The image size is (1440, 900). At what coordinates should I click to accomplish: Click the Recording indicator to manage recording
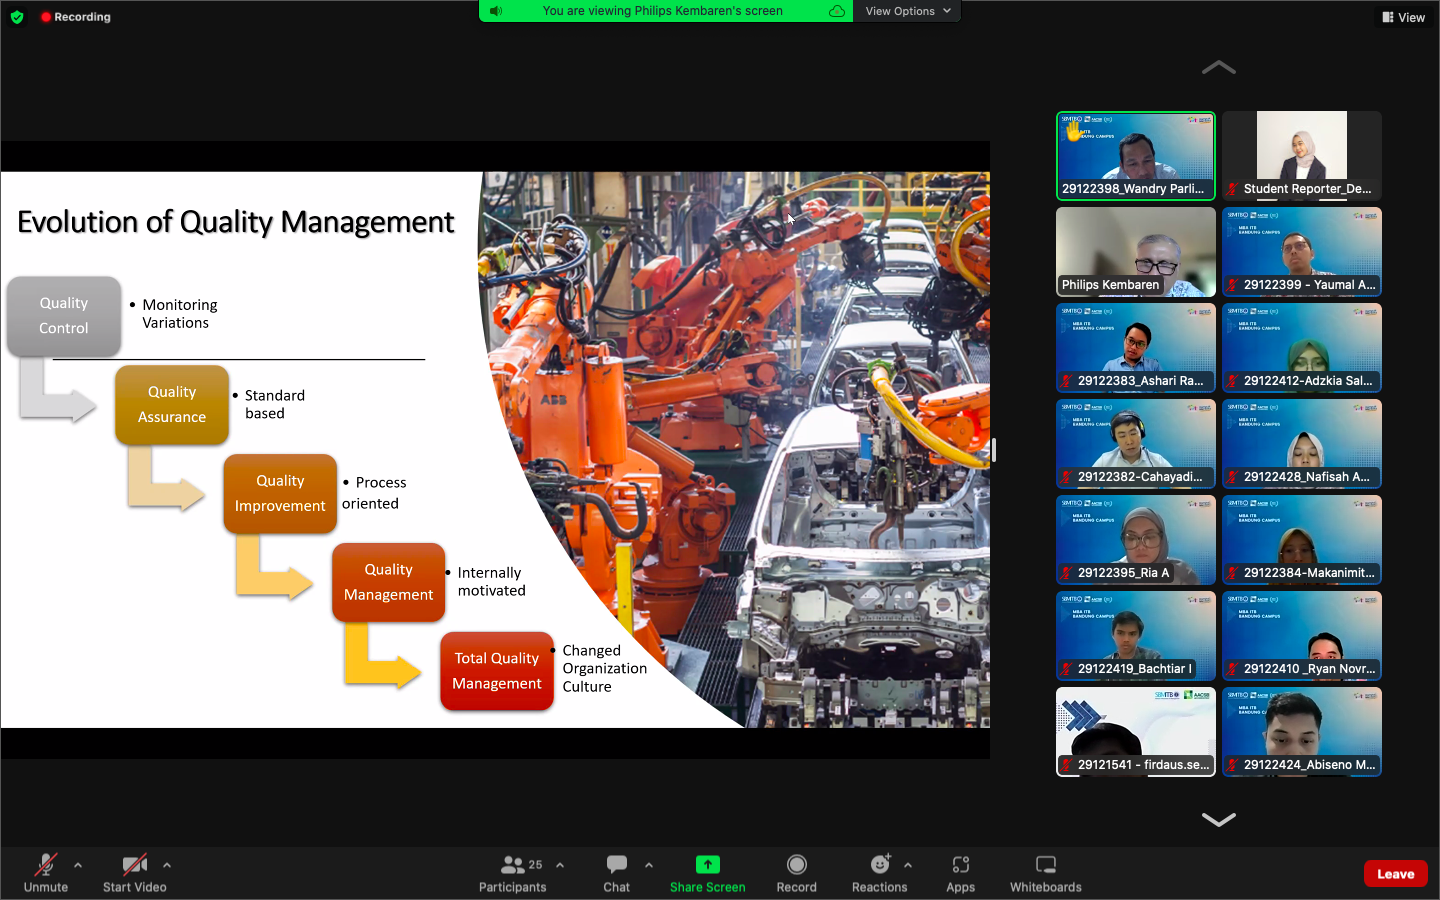[x=74, y=16]
